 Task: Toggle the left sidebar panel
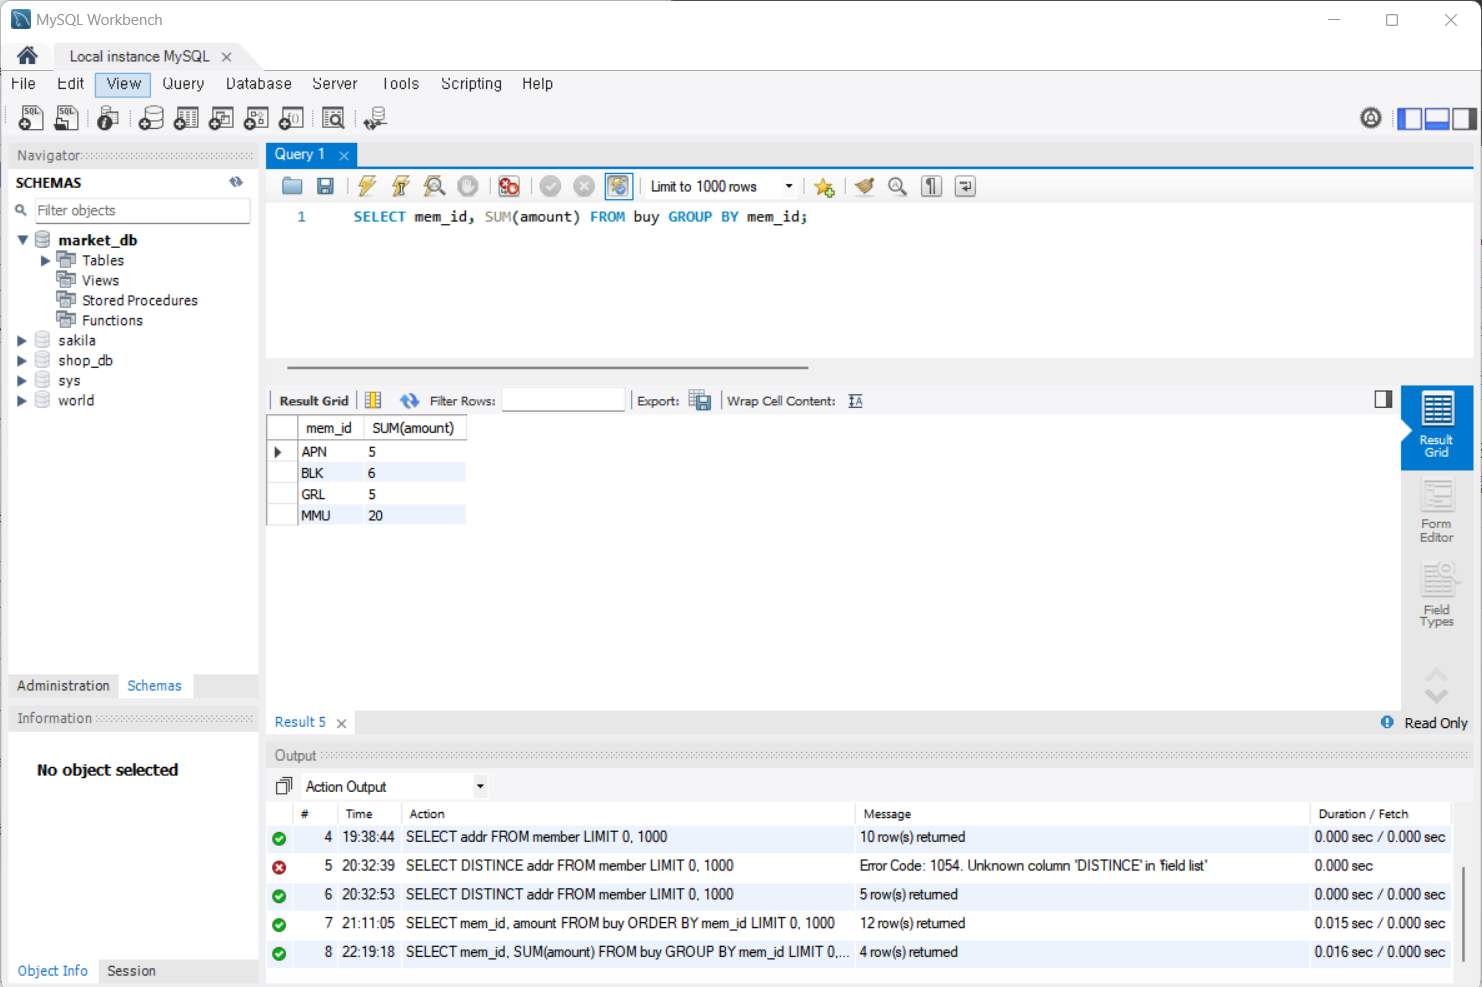point(1410,118)
